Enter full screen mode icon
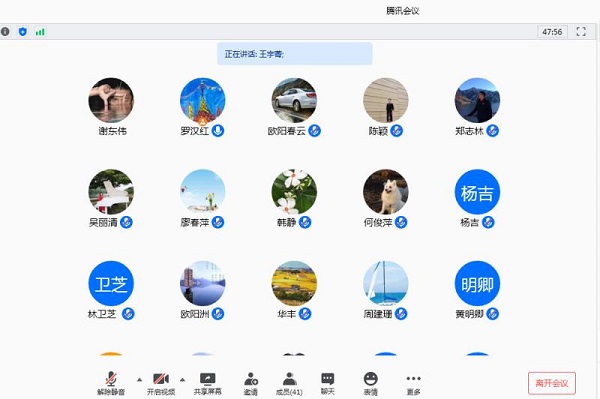The height and width of the screenshot is (399, 600). tap(581, 32)
